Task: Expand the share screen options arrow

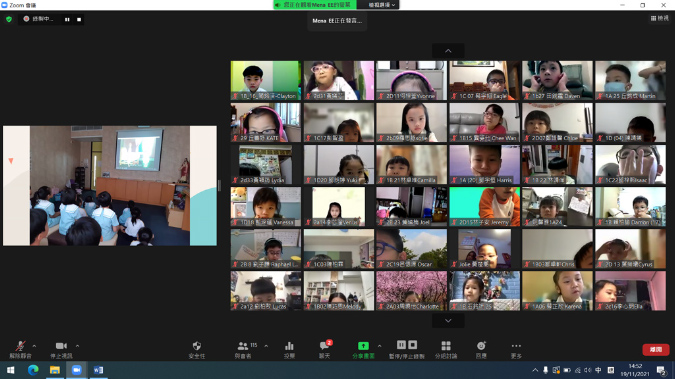Action: (379, 345)
